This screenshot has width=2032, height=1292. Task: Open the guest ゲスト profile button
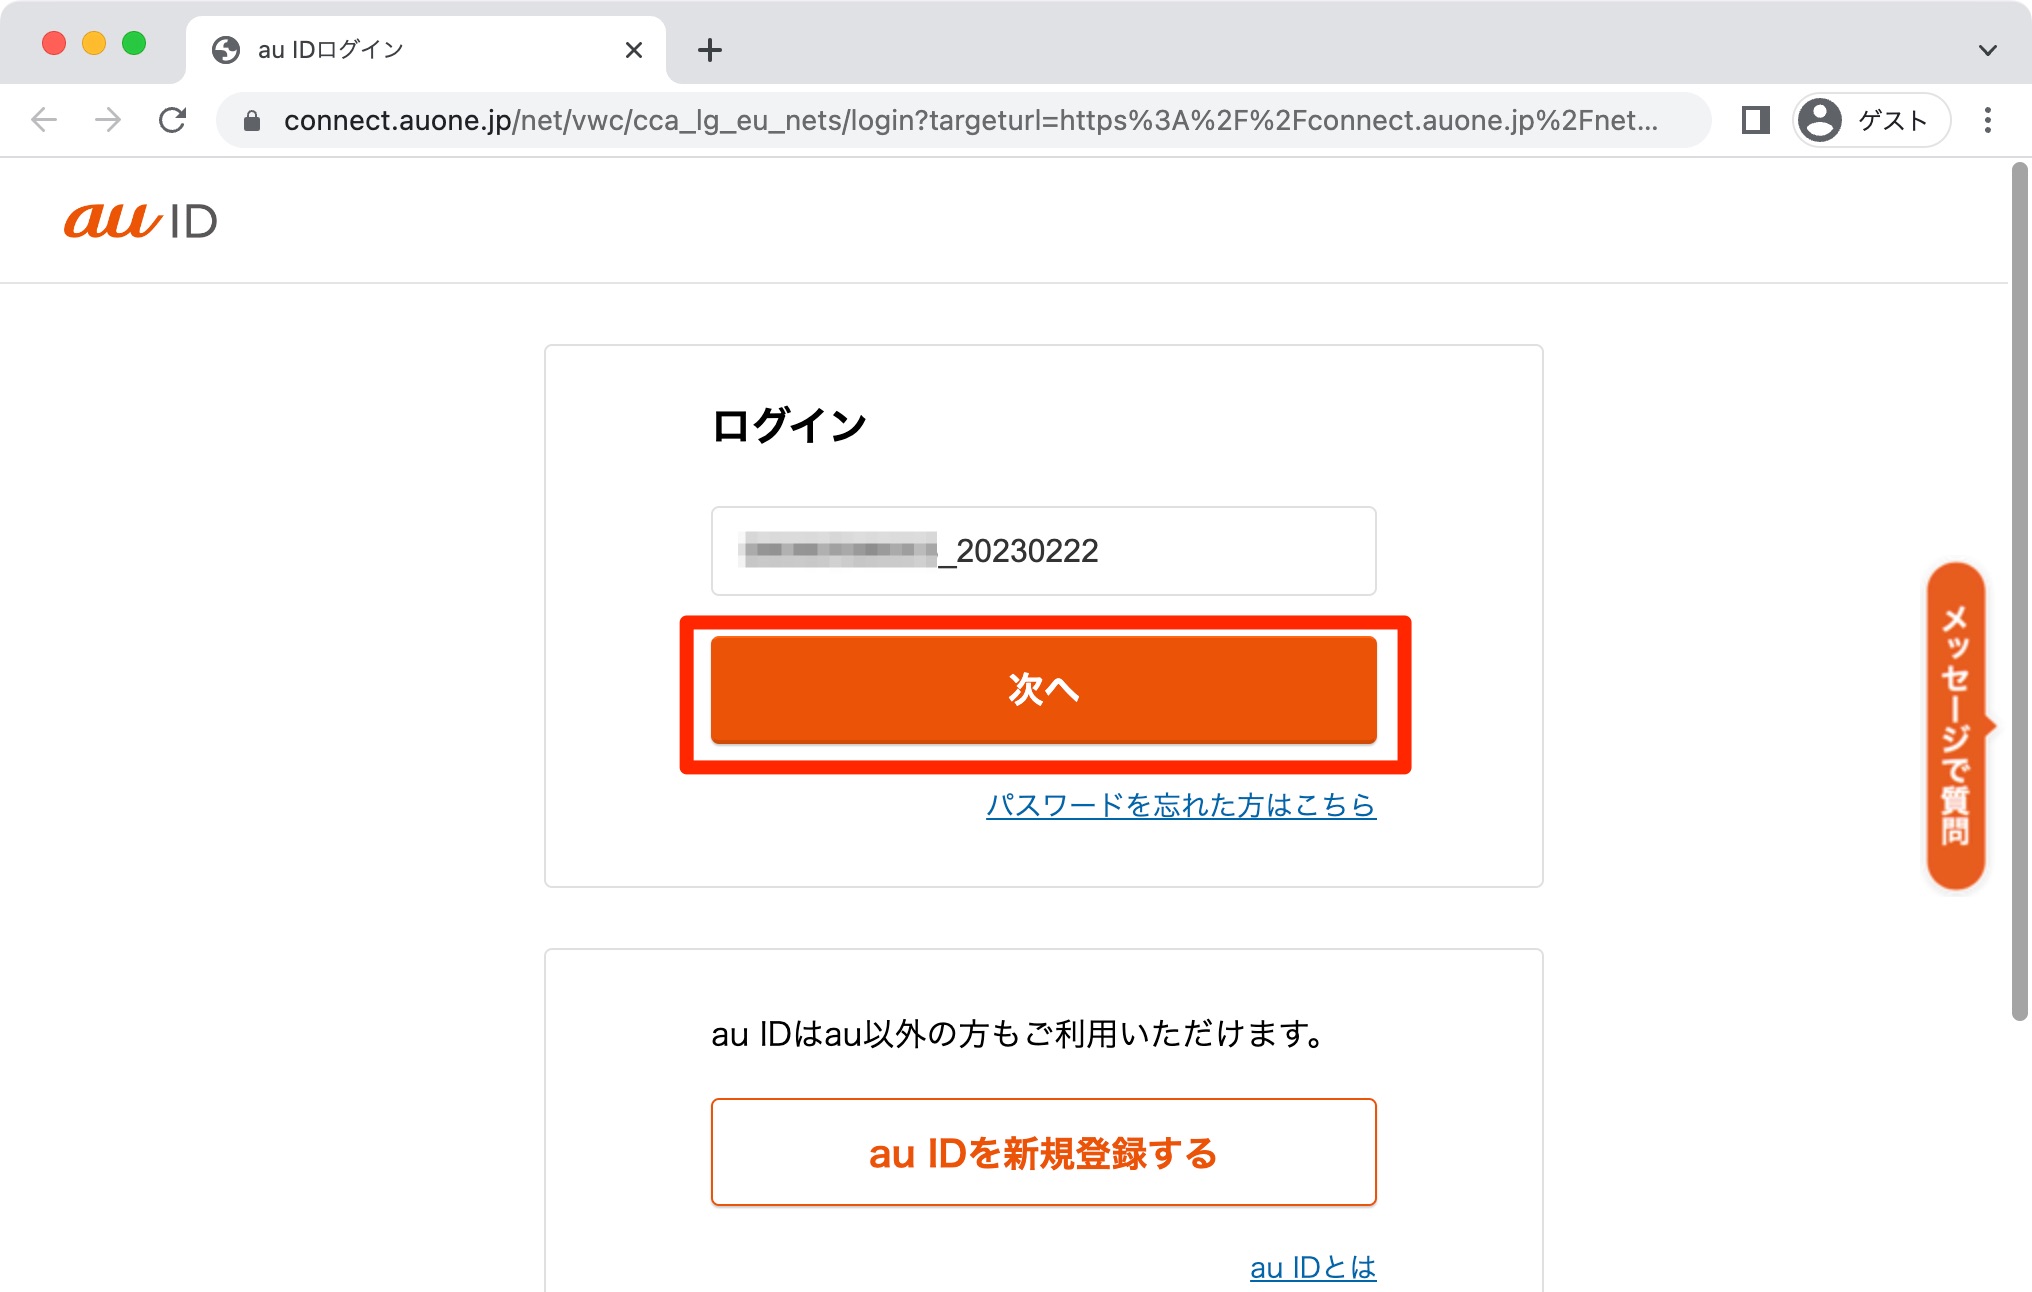(x=1870, y=120)
